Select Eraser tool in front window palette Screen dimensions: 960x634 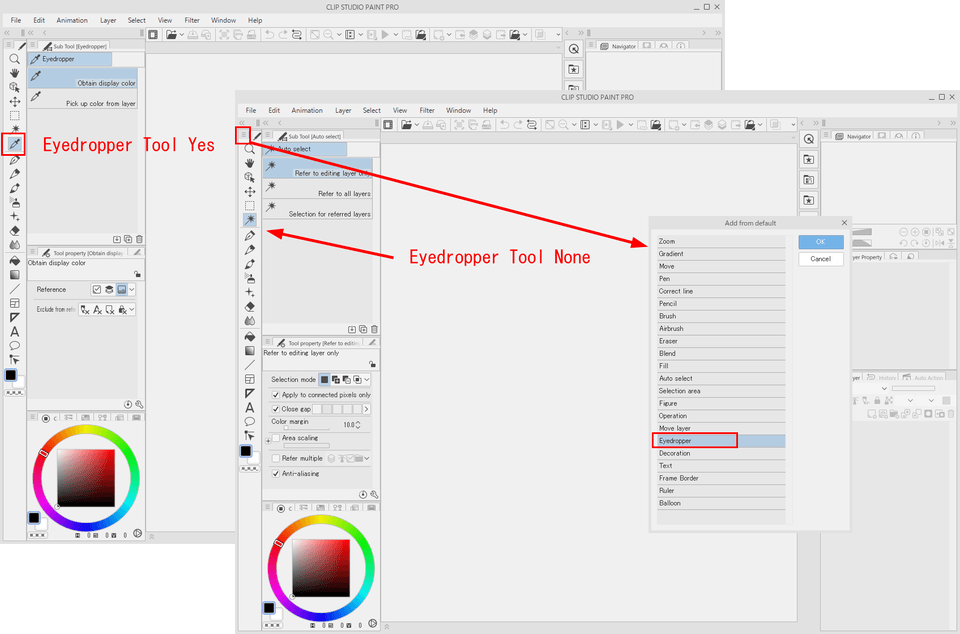tap(249, 307)
